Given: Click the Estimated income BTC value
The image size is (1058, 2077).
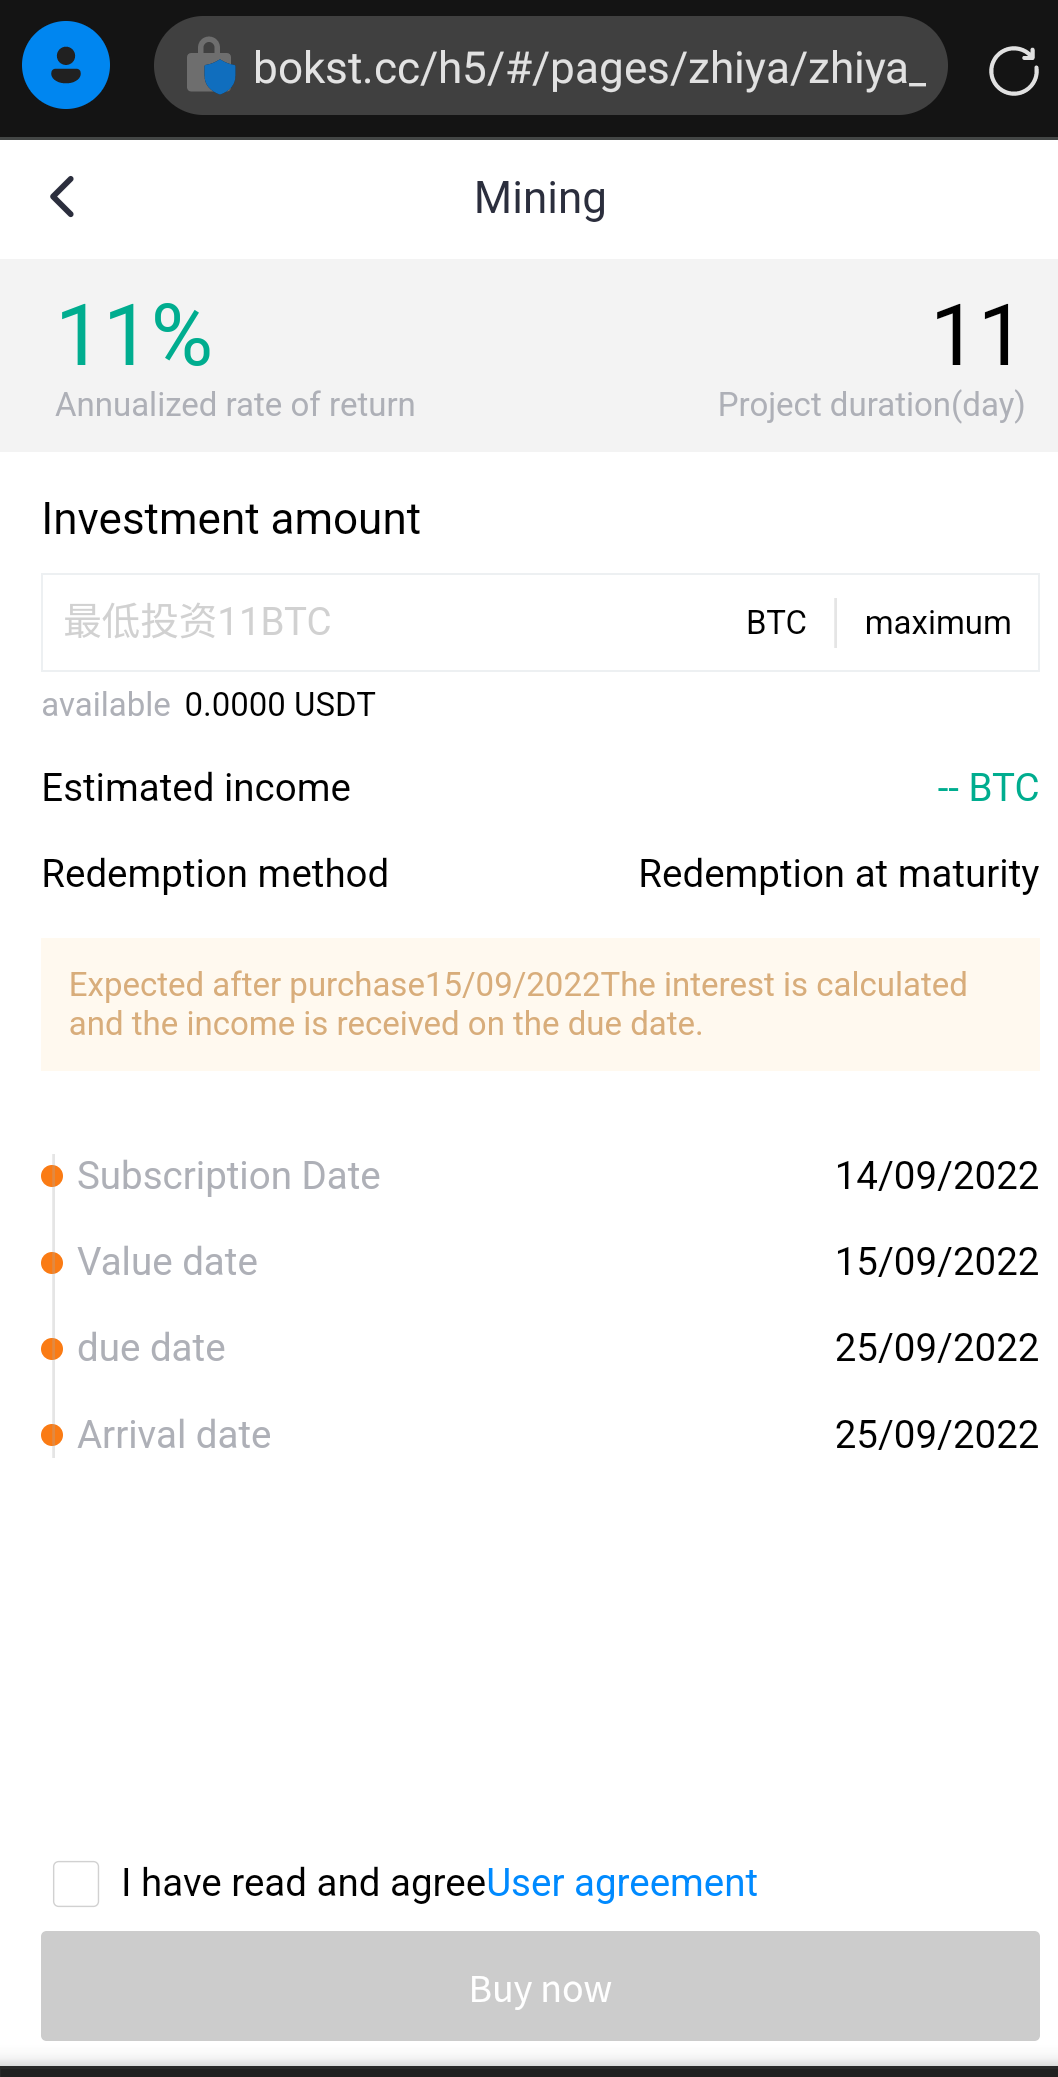Looking at the screenshot, I should pos(987,788).
